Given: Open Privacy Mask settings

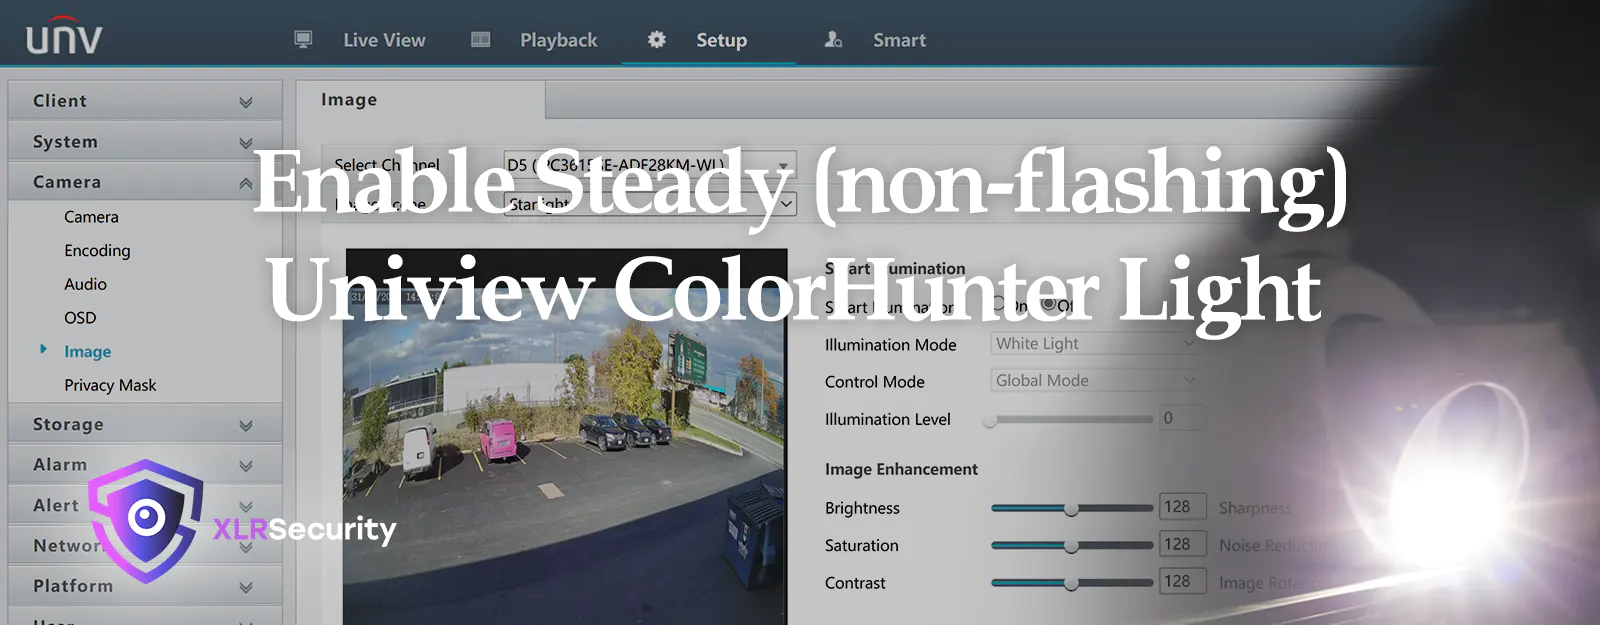Looking at the screenshot, I should [x=110, y=385].
